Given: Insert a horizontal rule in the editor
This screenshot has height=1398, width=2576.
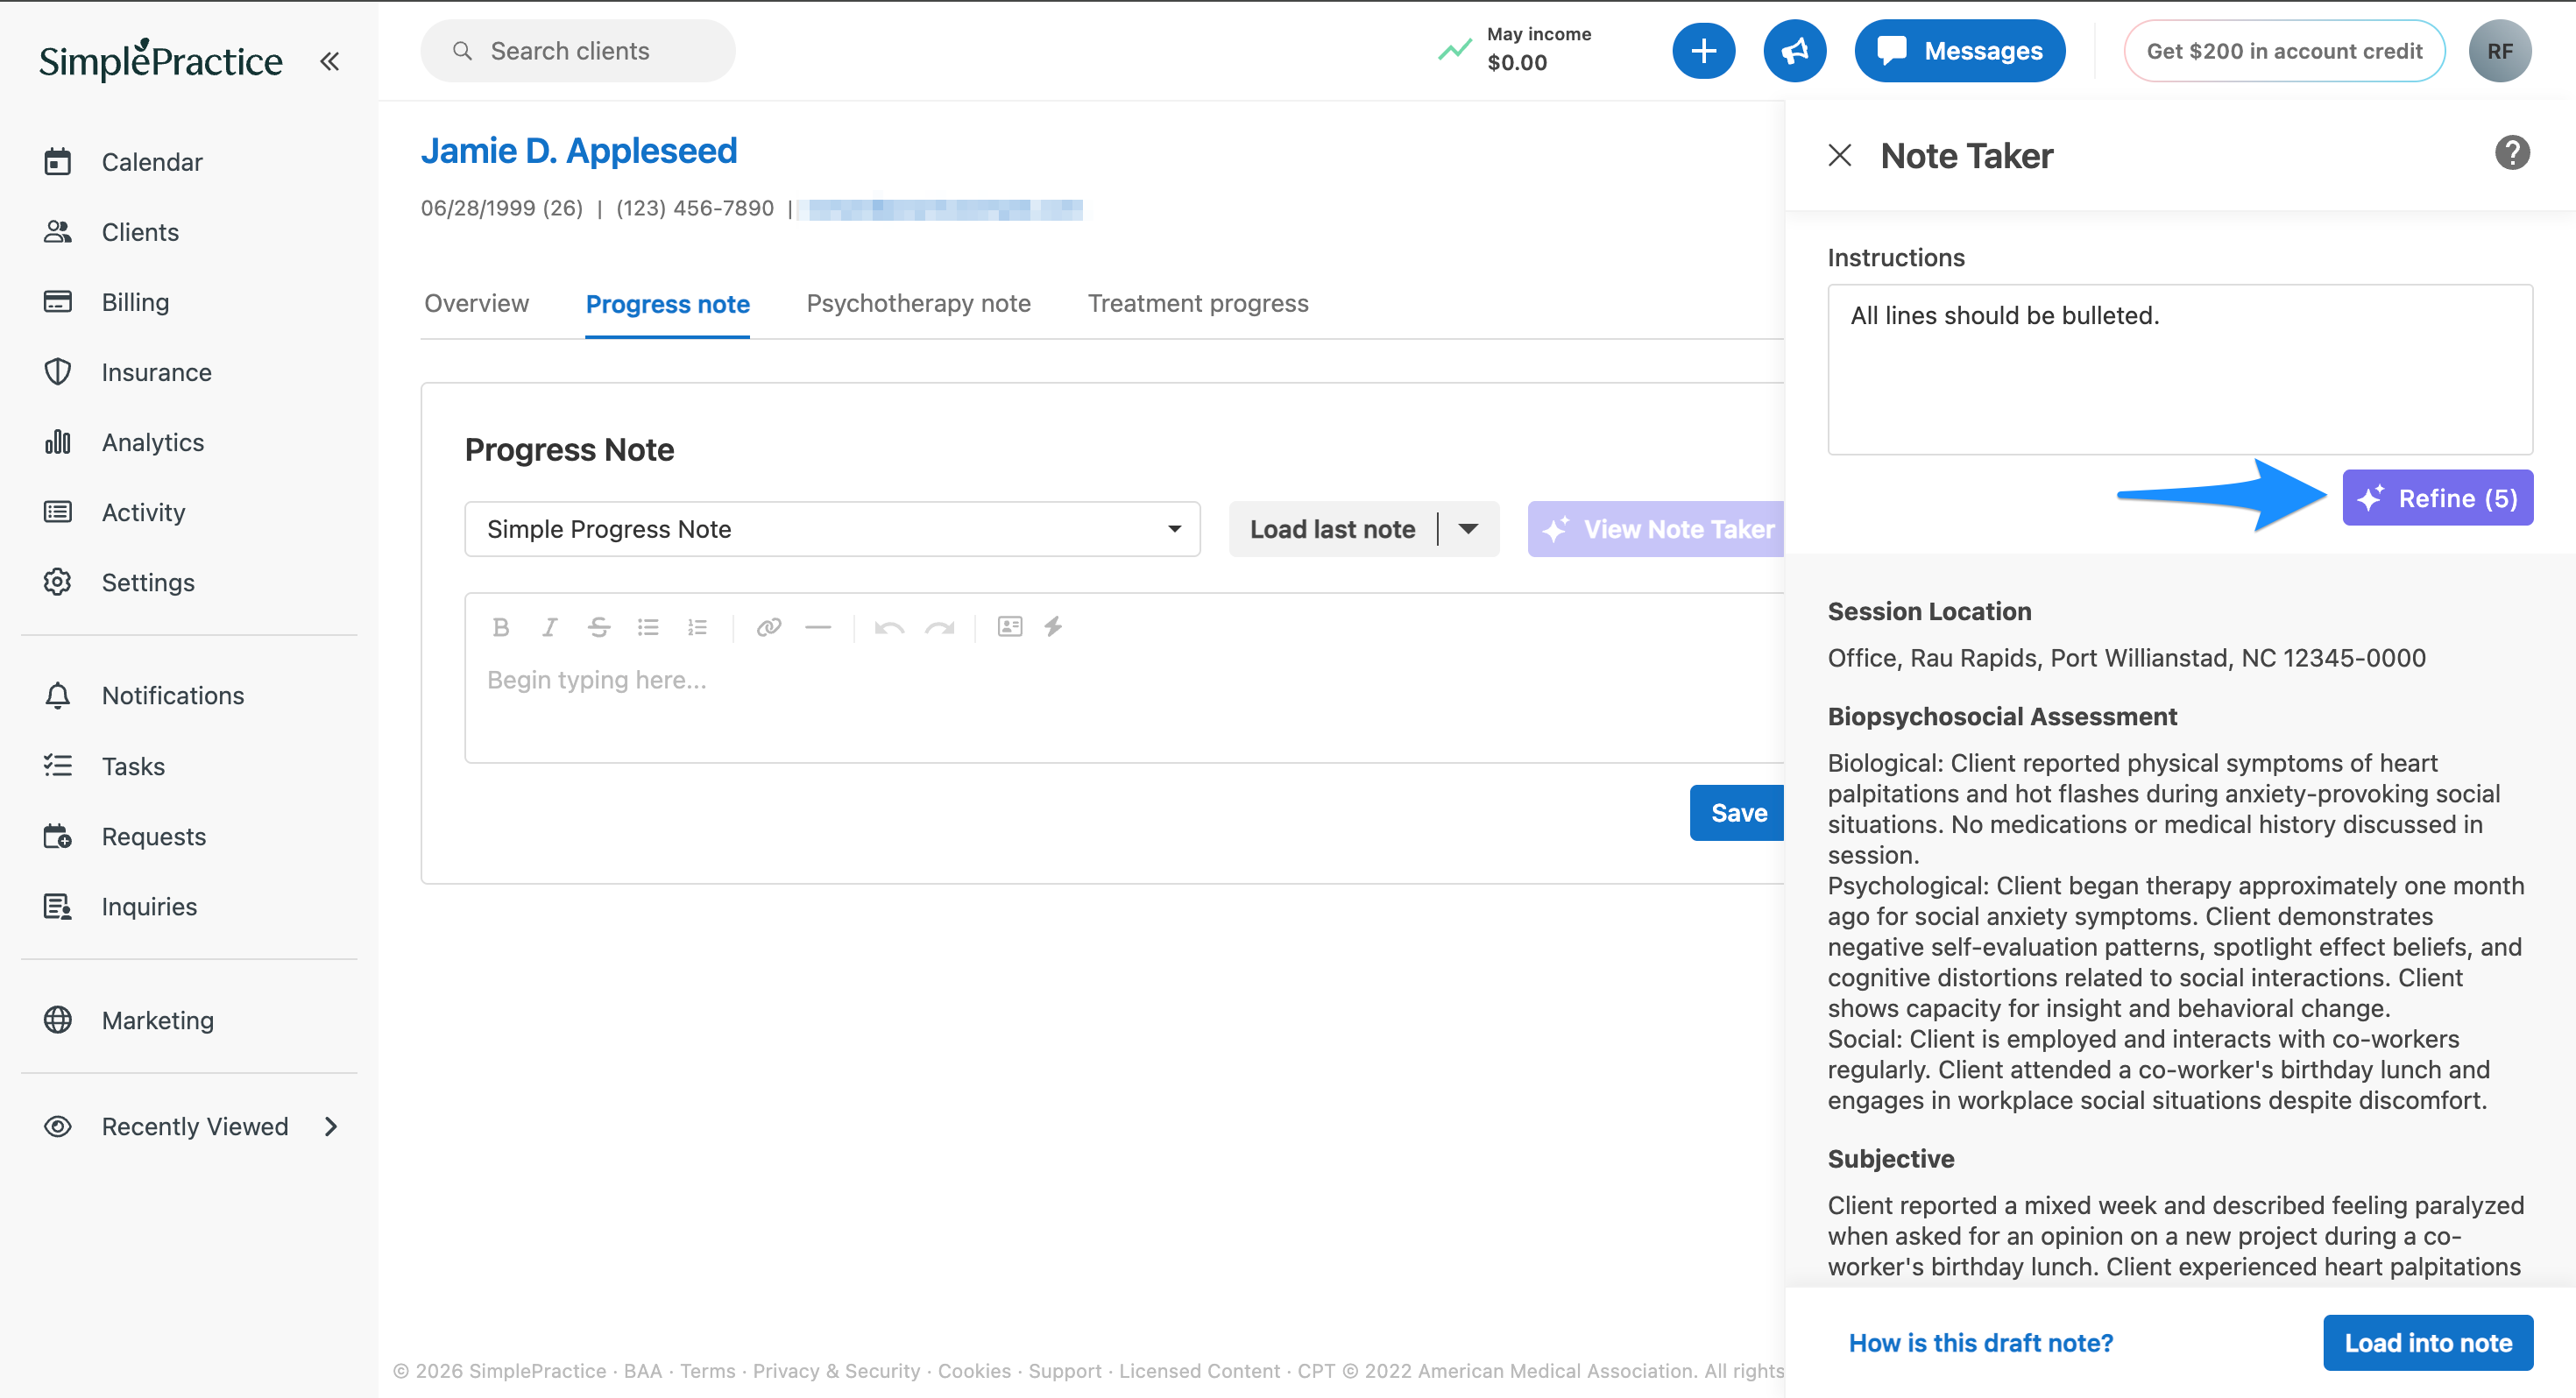Looking at the screenshot, I should 818,627.
